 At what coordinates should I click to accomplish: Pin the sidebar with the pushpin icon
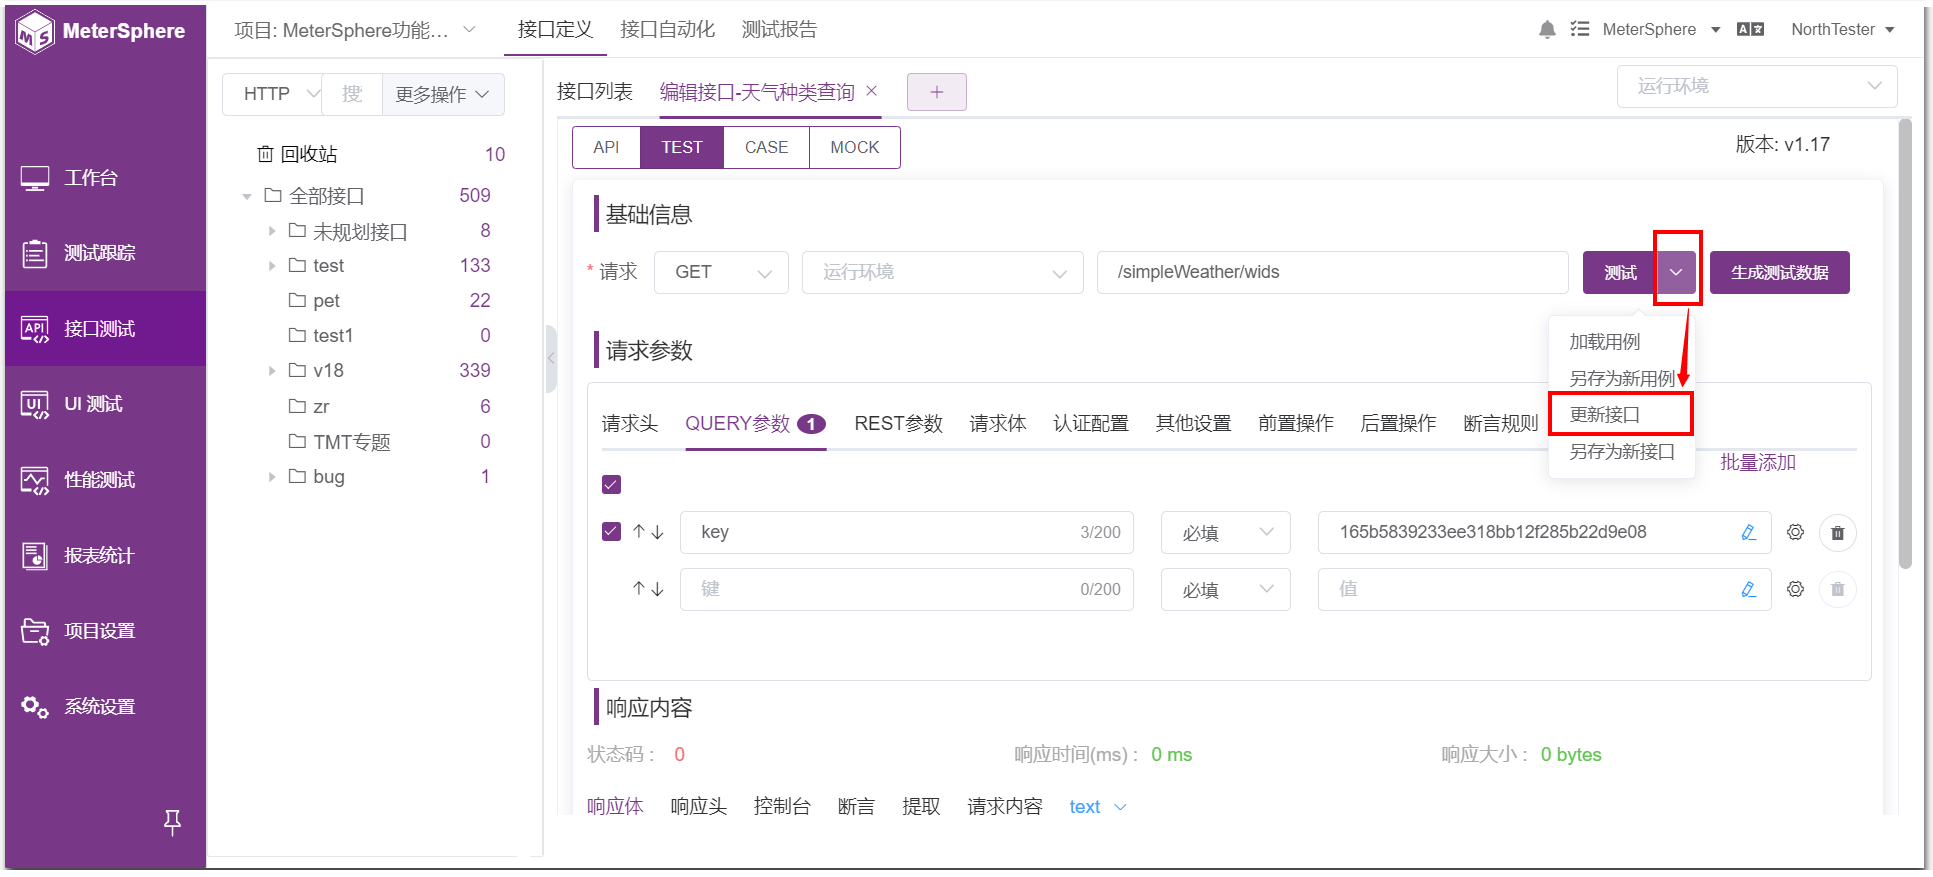[x=172, y=822]
